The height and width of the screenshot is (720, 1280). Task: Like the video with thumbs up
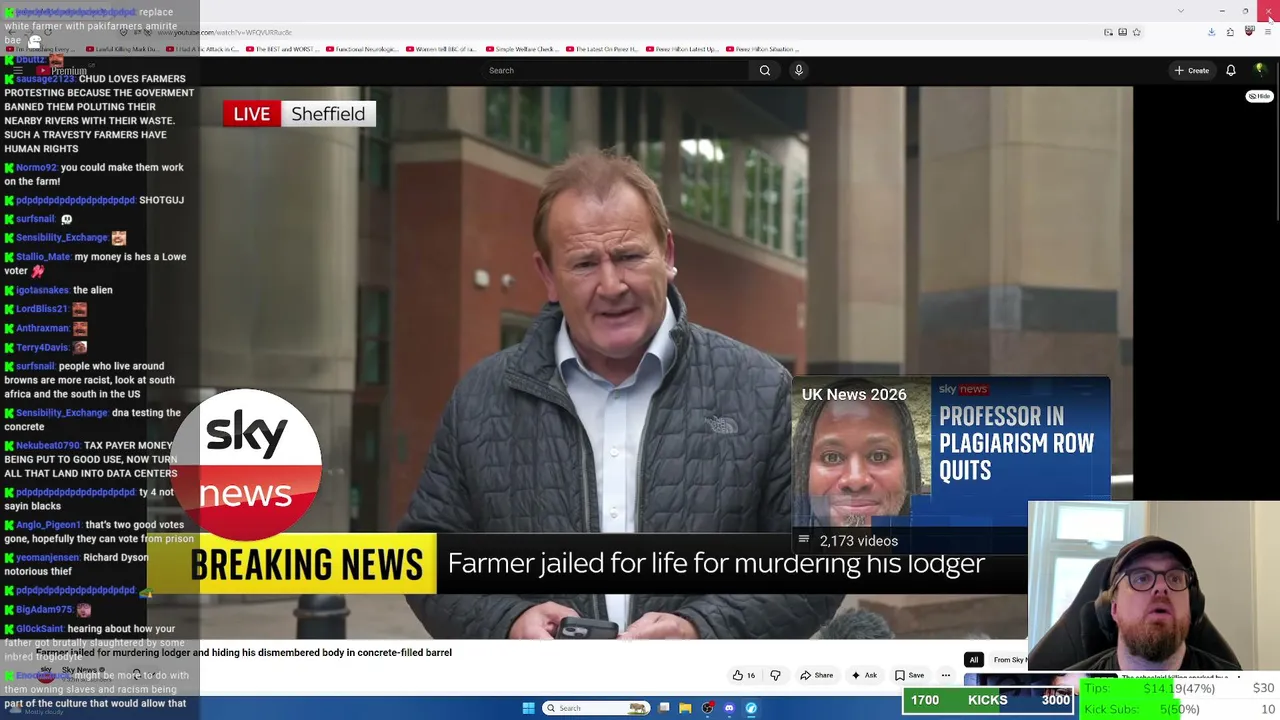(744, 675)
